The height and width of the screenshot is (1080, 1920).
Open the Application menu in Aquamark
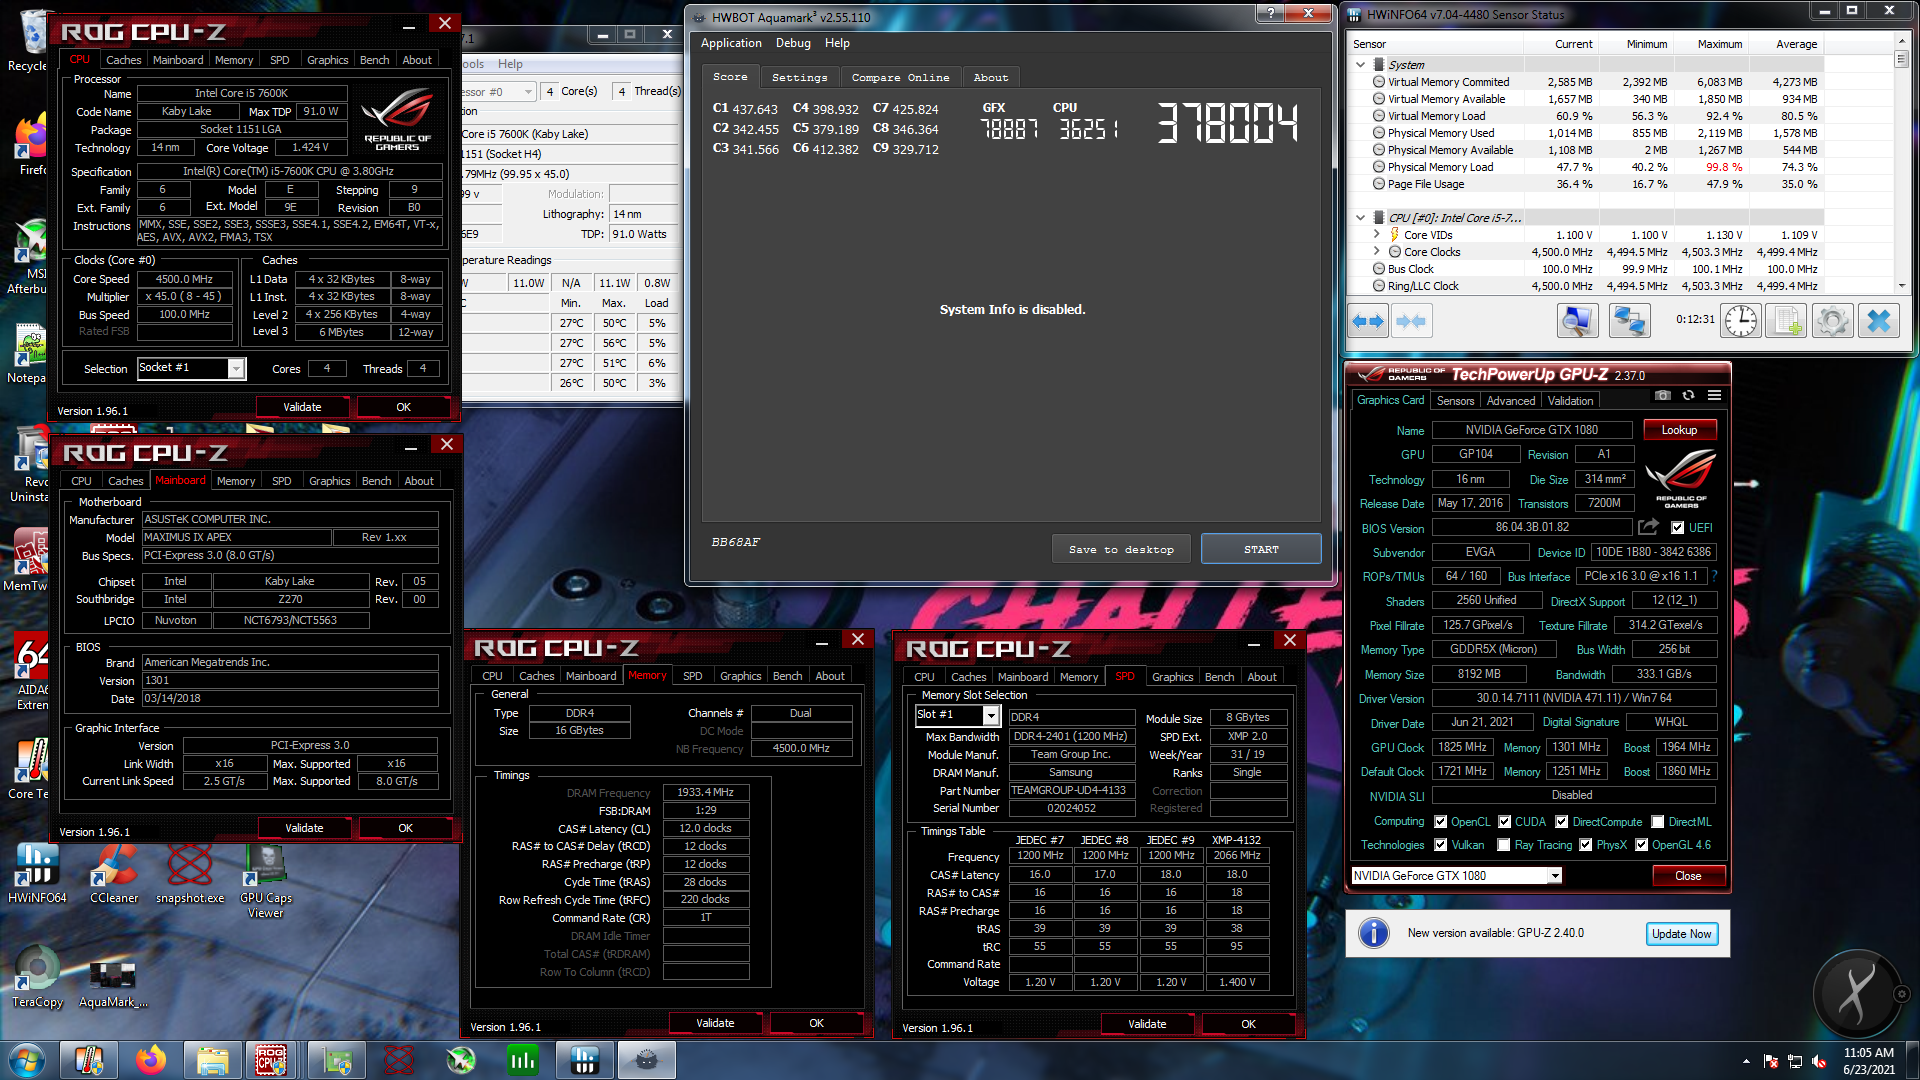(731, 43)
